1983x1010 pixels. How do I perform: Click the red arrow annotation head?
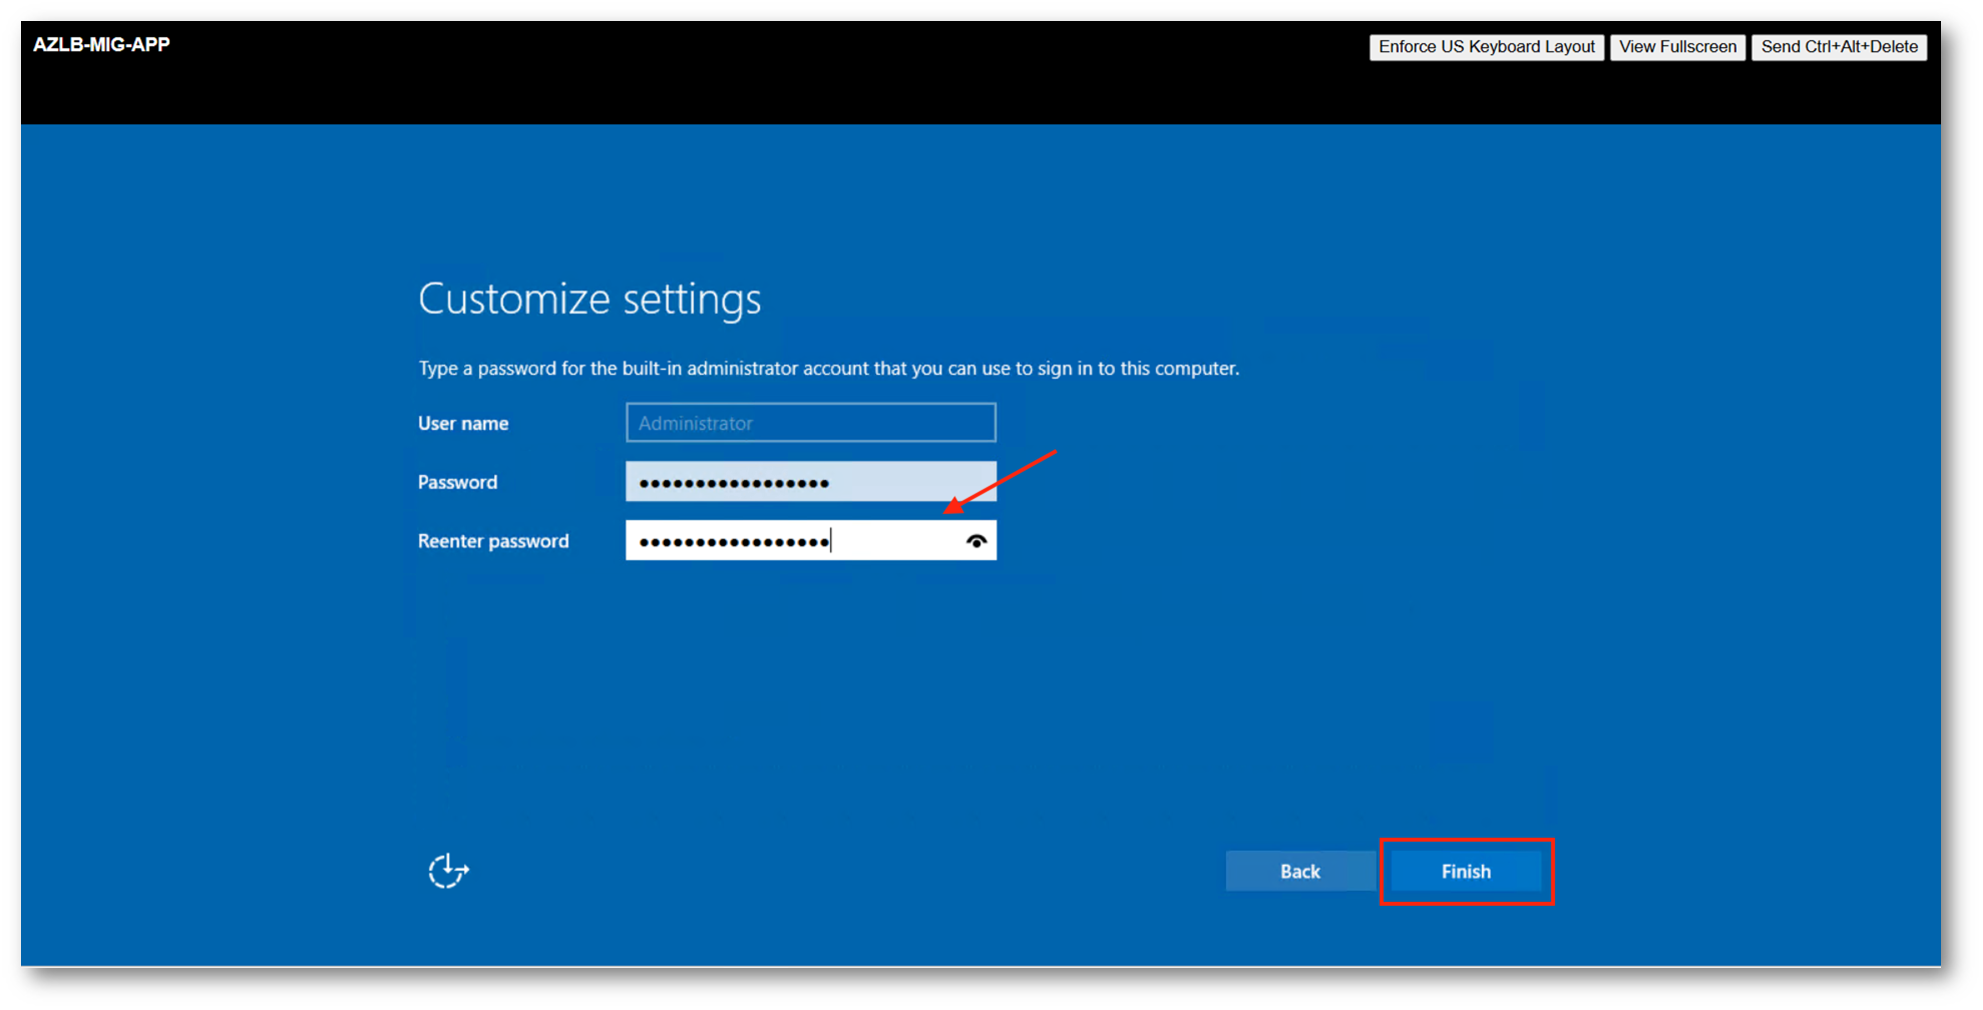(x=954, y=506)
